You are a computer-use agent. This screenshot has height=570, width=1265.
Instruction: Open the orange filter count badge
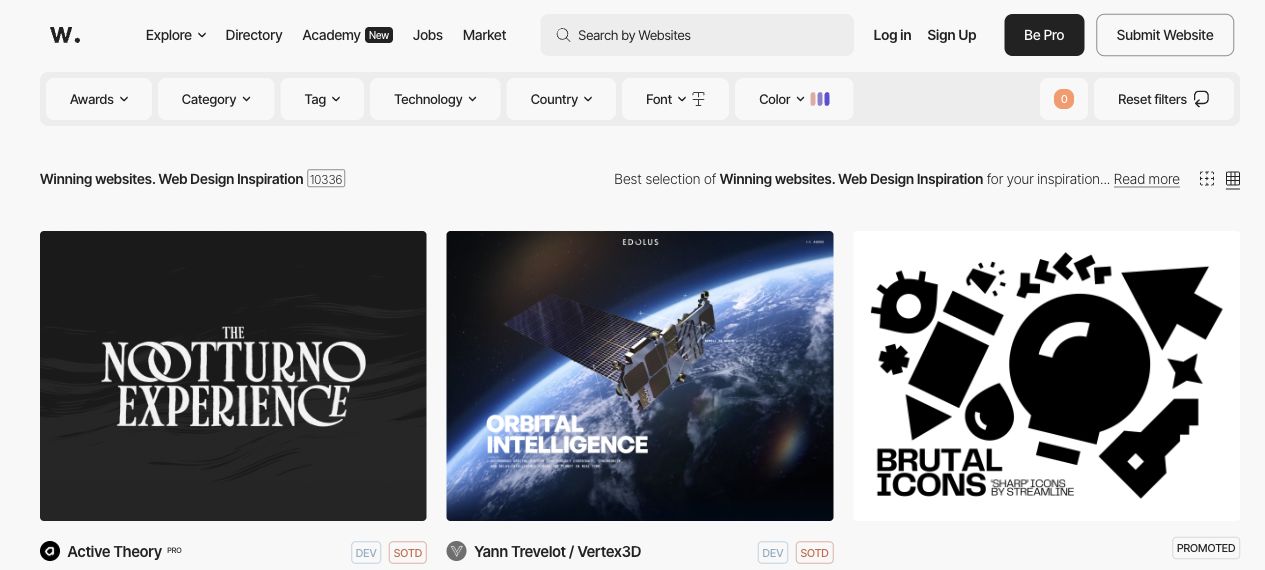pos(1064,99)
